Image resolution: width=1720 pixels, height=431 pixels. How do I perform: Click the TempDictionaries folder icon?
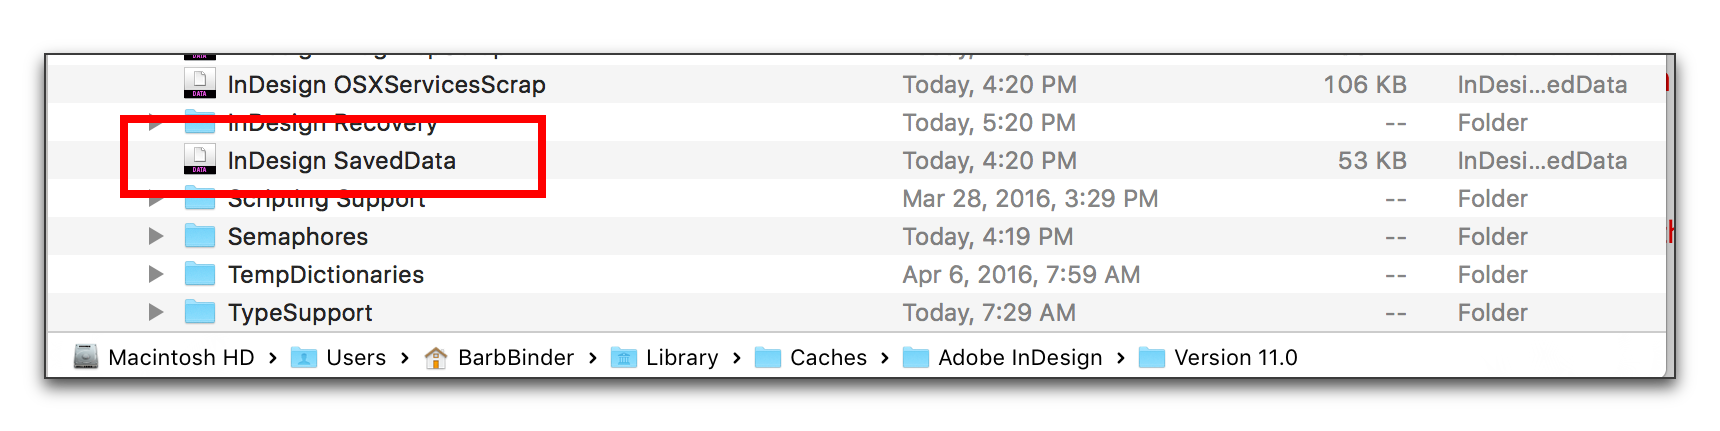[200, 274]
